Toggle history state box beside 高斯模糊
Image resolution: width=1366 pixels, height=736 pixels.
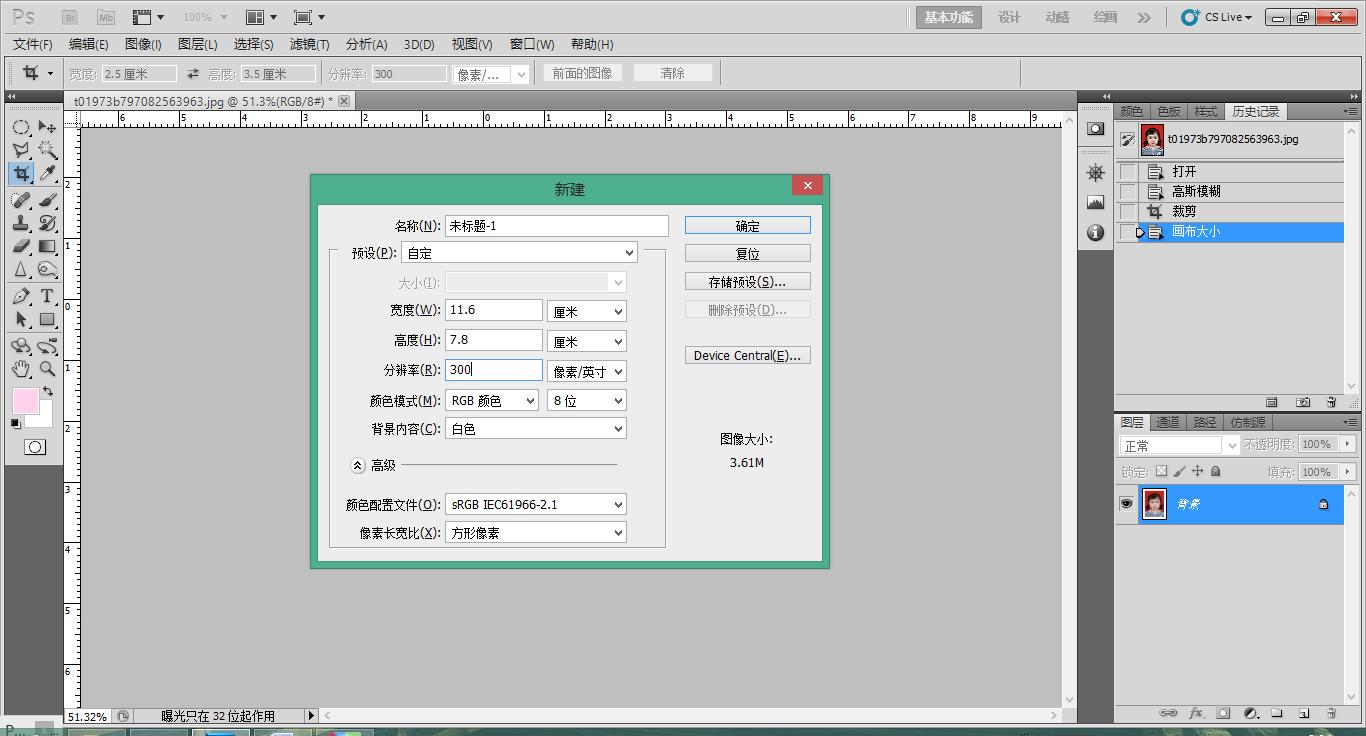[x=1128, y=191]
